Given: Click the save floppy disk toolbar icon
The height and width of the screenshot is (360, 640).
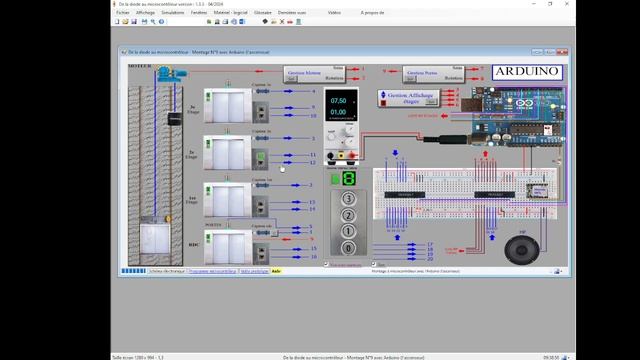Looking at the screenshot, I should 134,22.
